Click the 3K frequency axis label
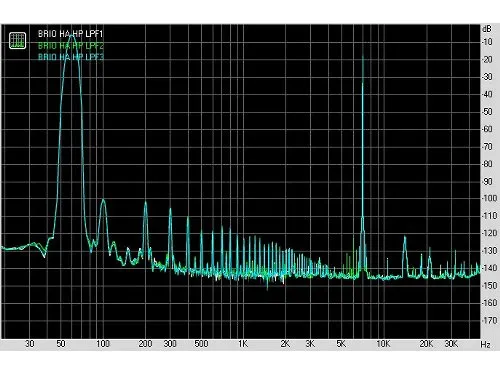500x375 pixels. point(310,344)
